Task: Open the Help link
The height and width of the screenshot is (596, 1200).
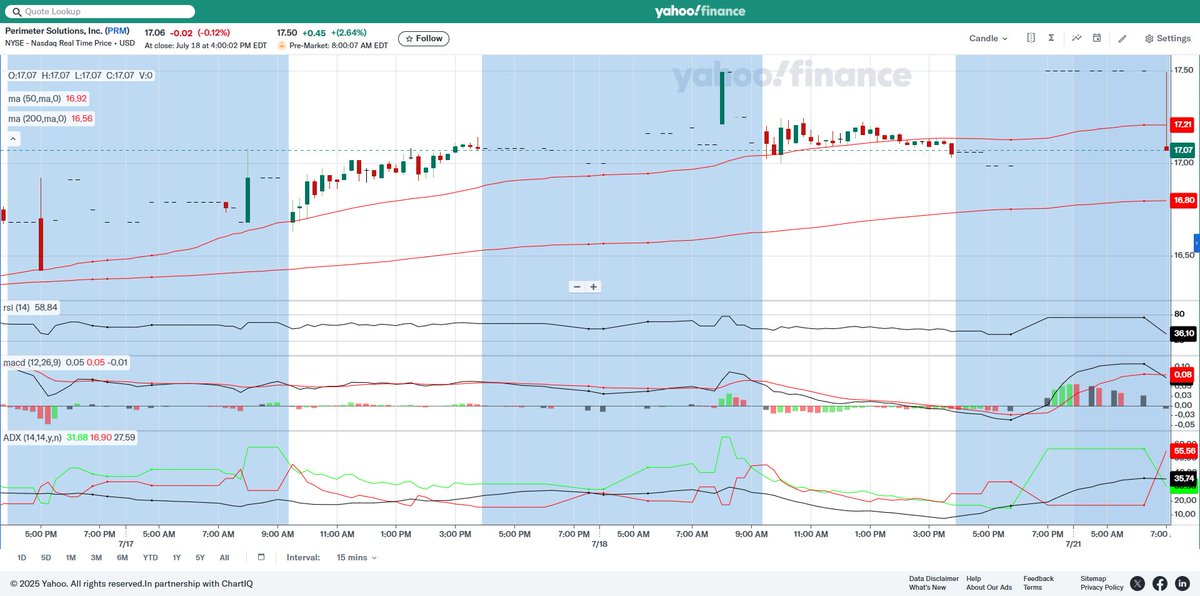Action: 974,578
